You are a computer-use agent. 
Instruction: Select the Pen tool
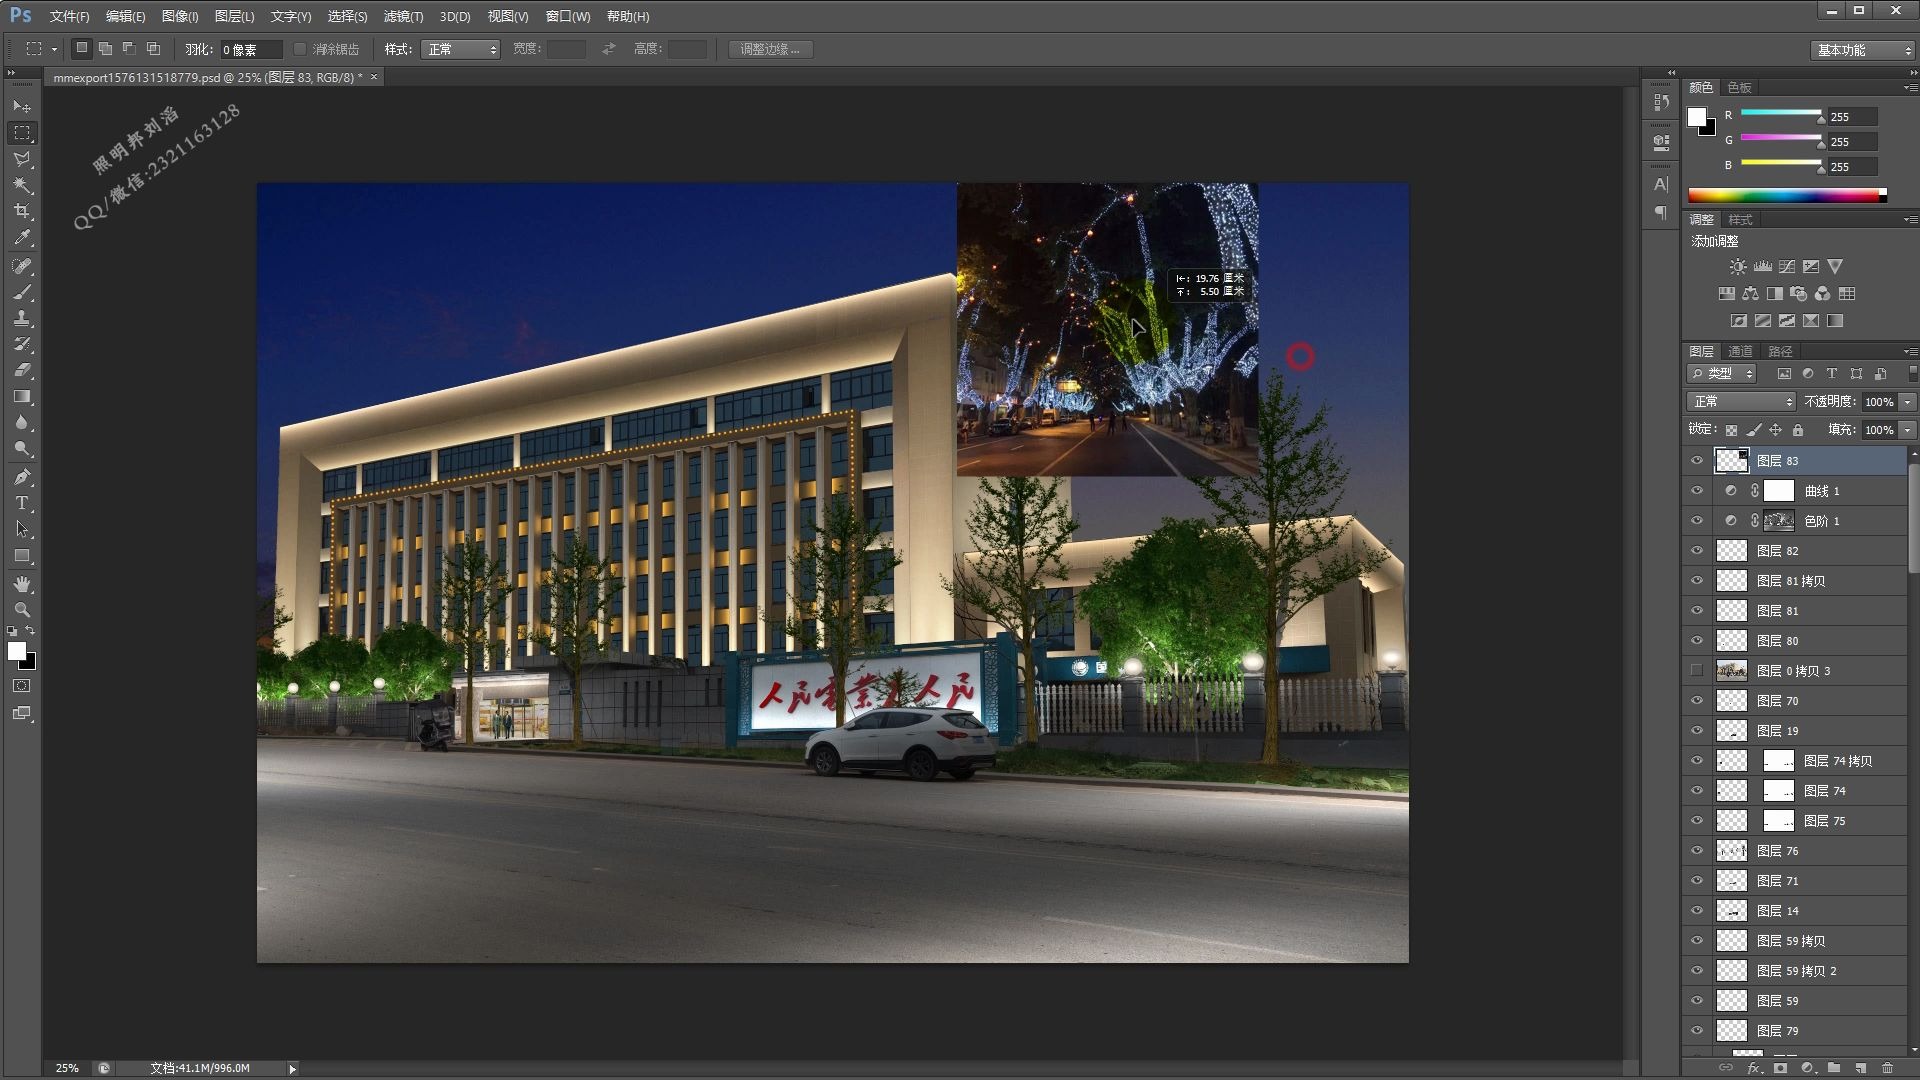[22, 477]
